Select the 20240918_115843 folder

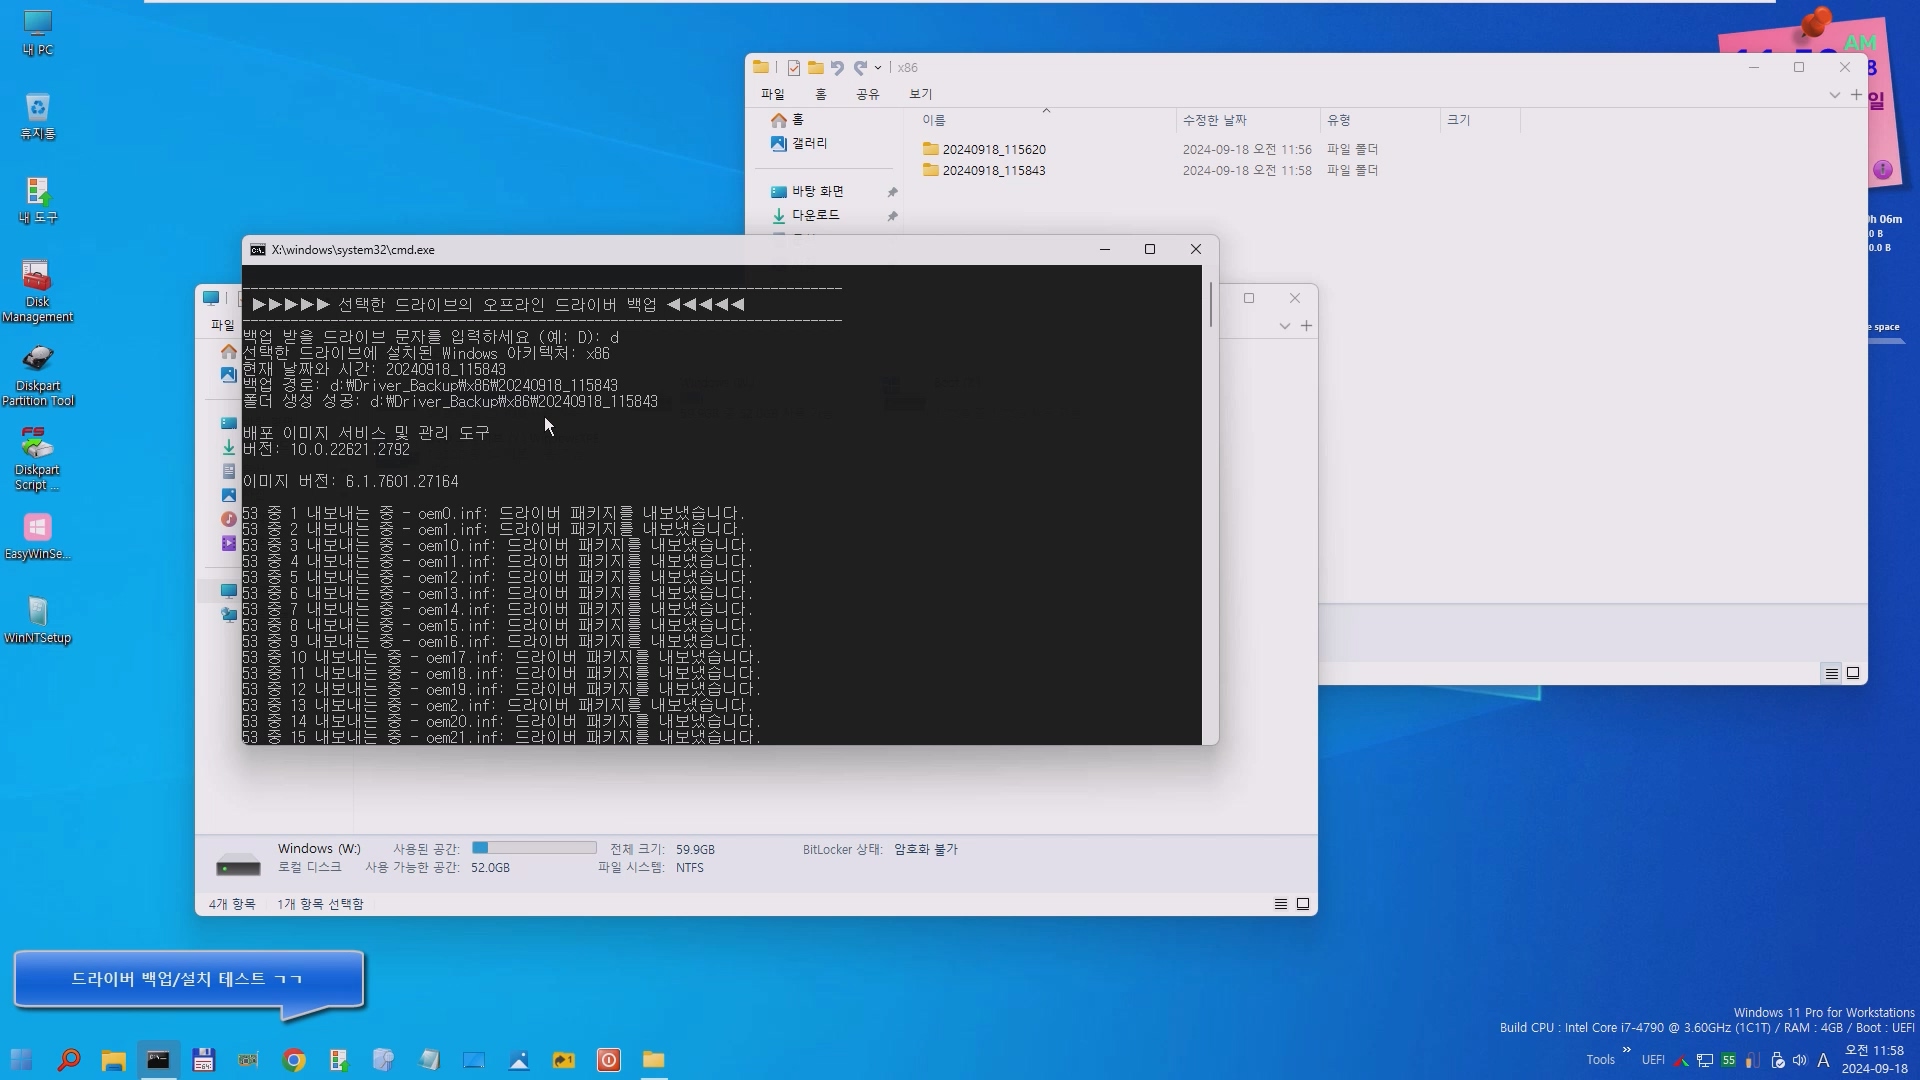[x=993, y=171]
